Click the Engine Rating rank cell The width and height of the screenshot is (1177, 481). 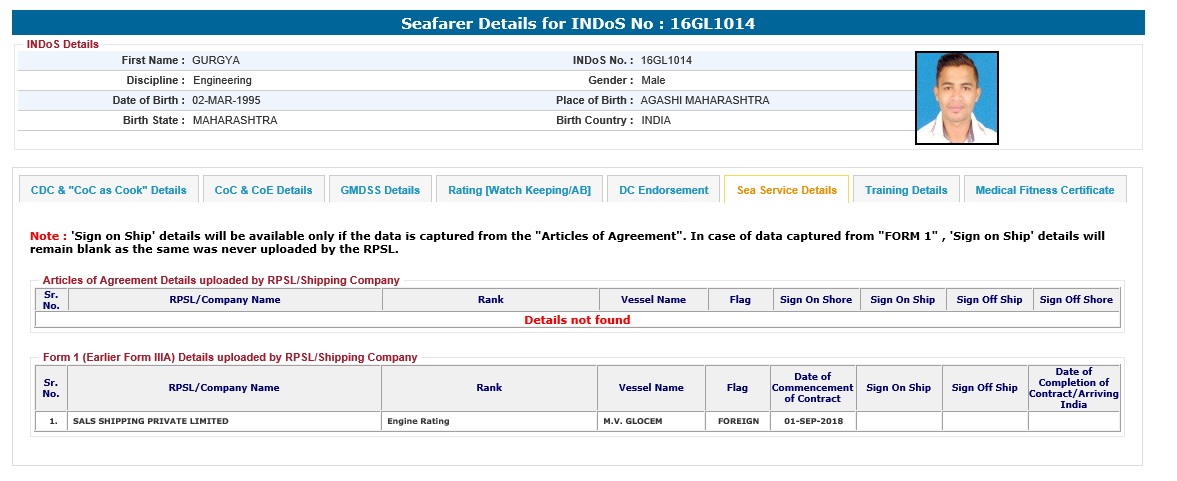click(x=418, y=421)
